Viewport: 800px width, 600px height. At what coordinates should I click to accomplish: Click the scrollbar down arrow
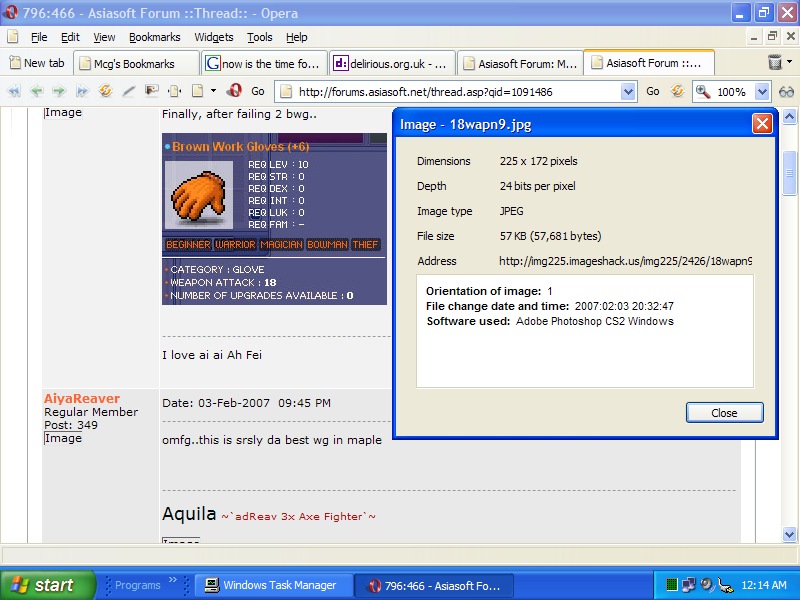click(789, 534)
